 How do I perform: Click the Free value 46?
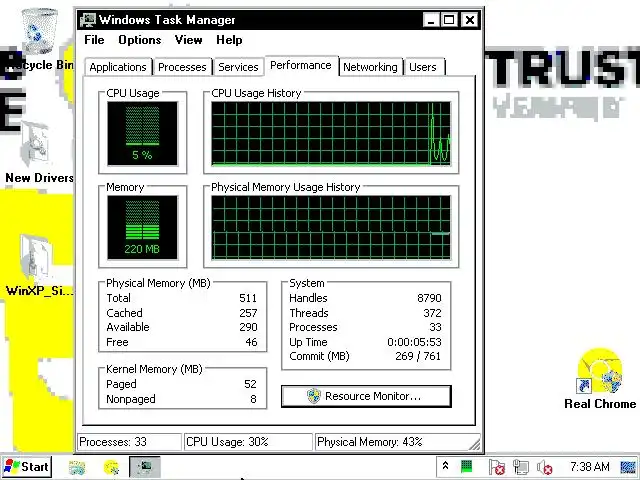click(x=251, y=342)
